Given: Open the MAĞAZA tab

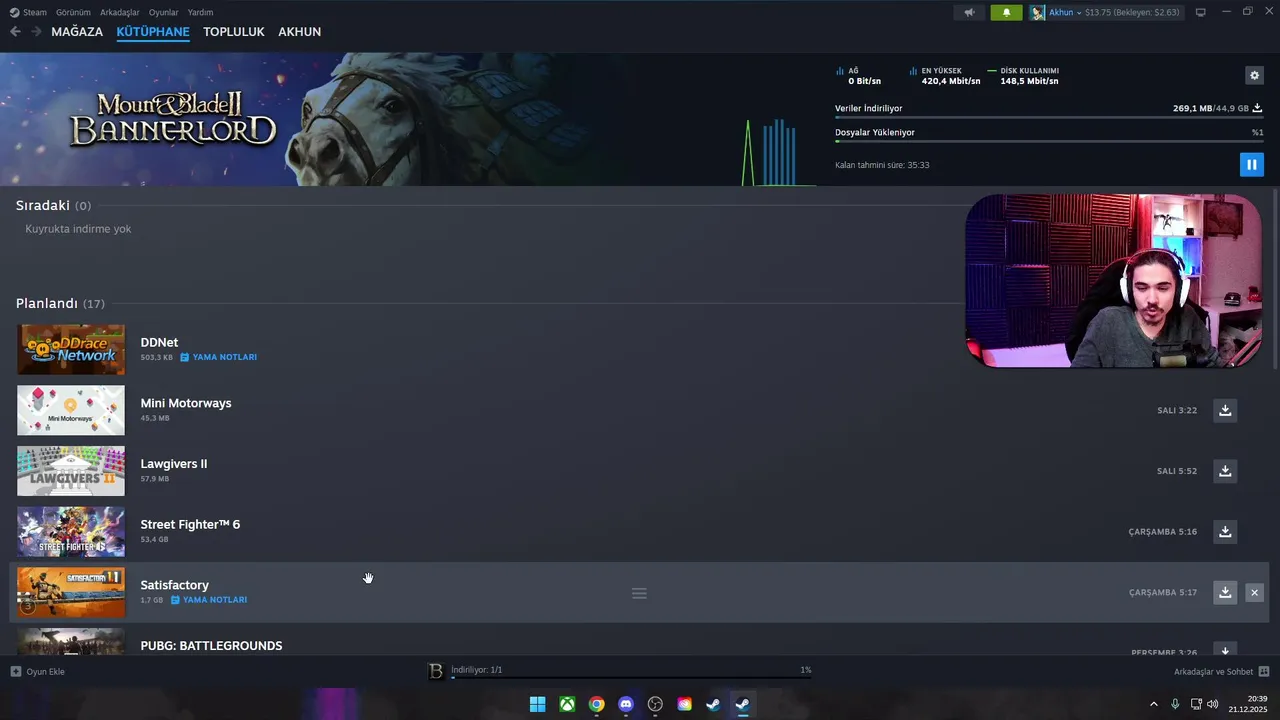Looking at the screenshot, I should (77, 32).
